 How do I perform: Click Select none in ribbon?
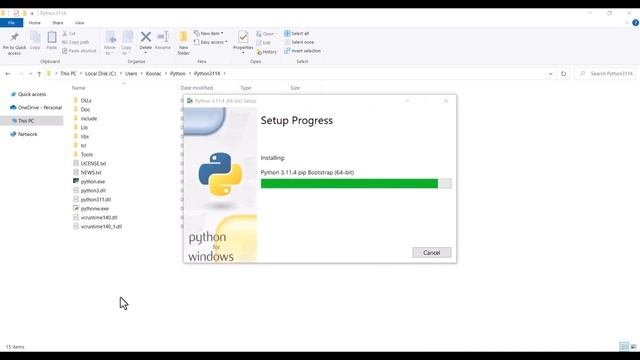299,42
